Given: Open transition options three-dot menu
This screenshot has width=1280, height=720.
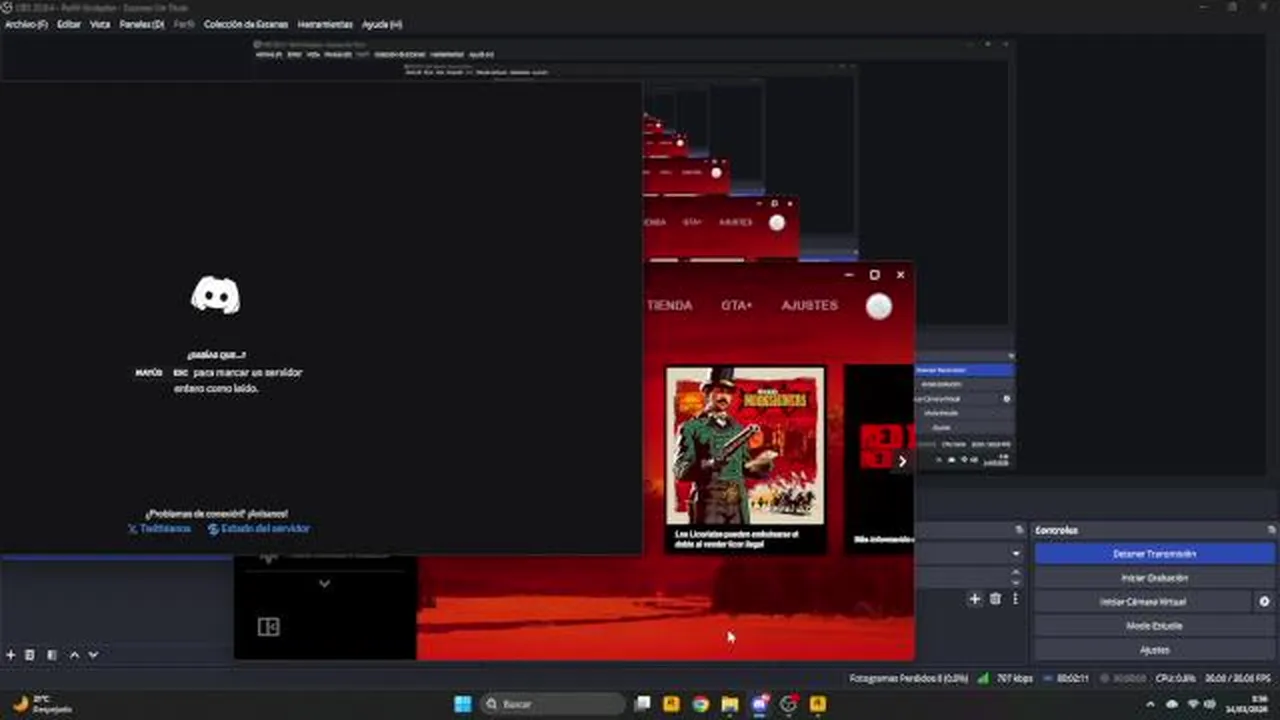Looking at the screenshot, I should point(1015,599).
